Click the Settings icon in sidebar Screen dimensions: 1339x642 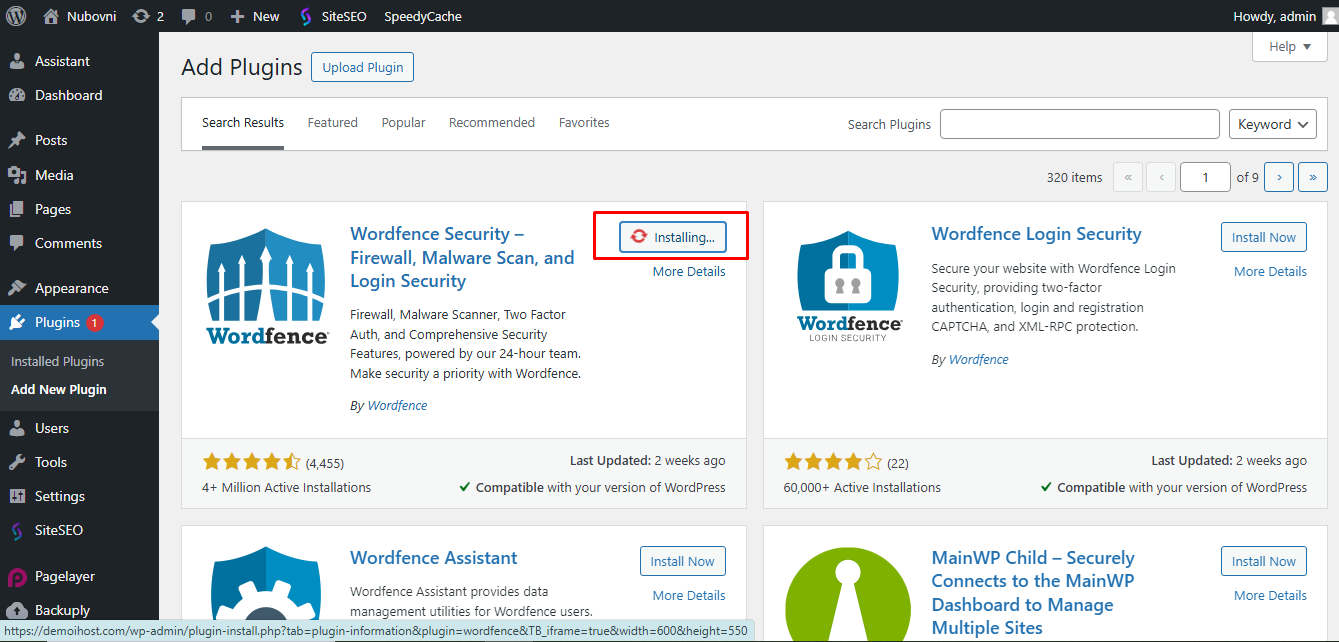click(17, 496)
